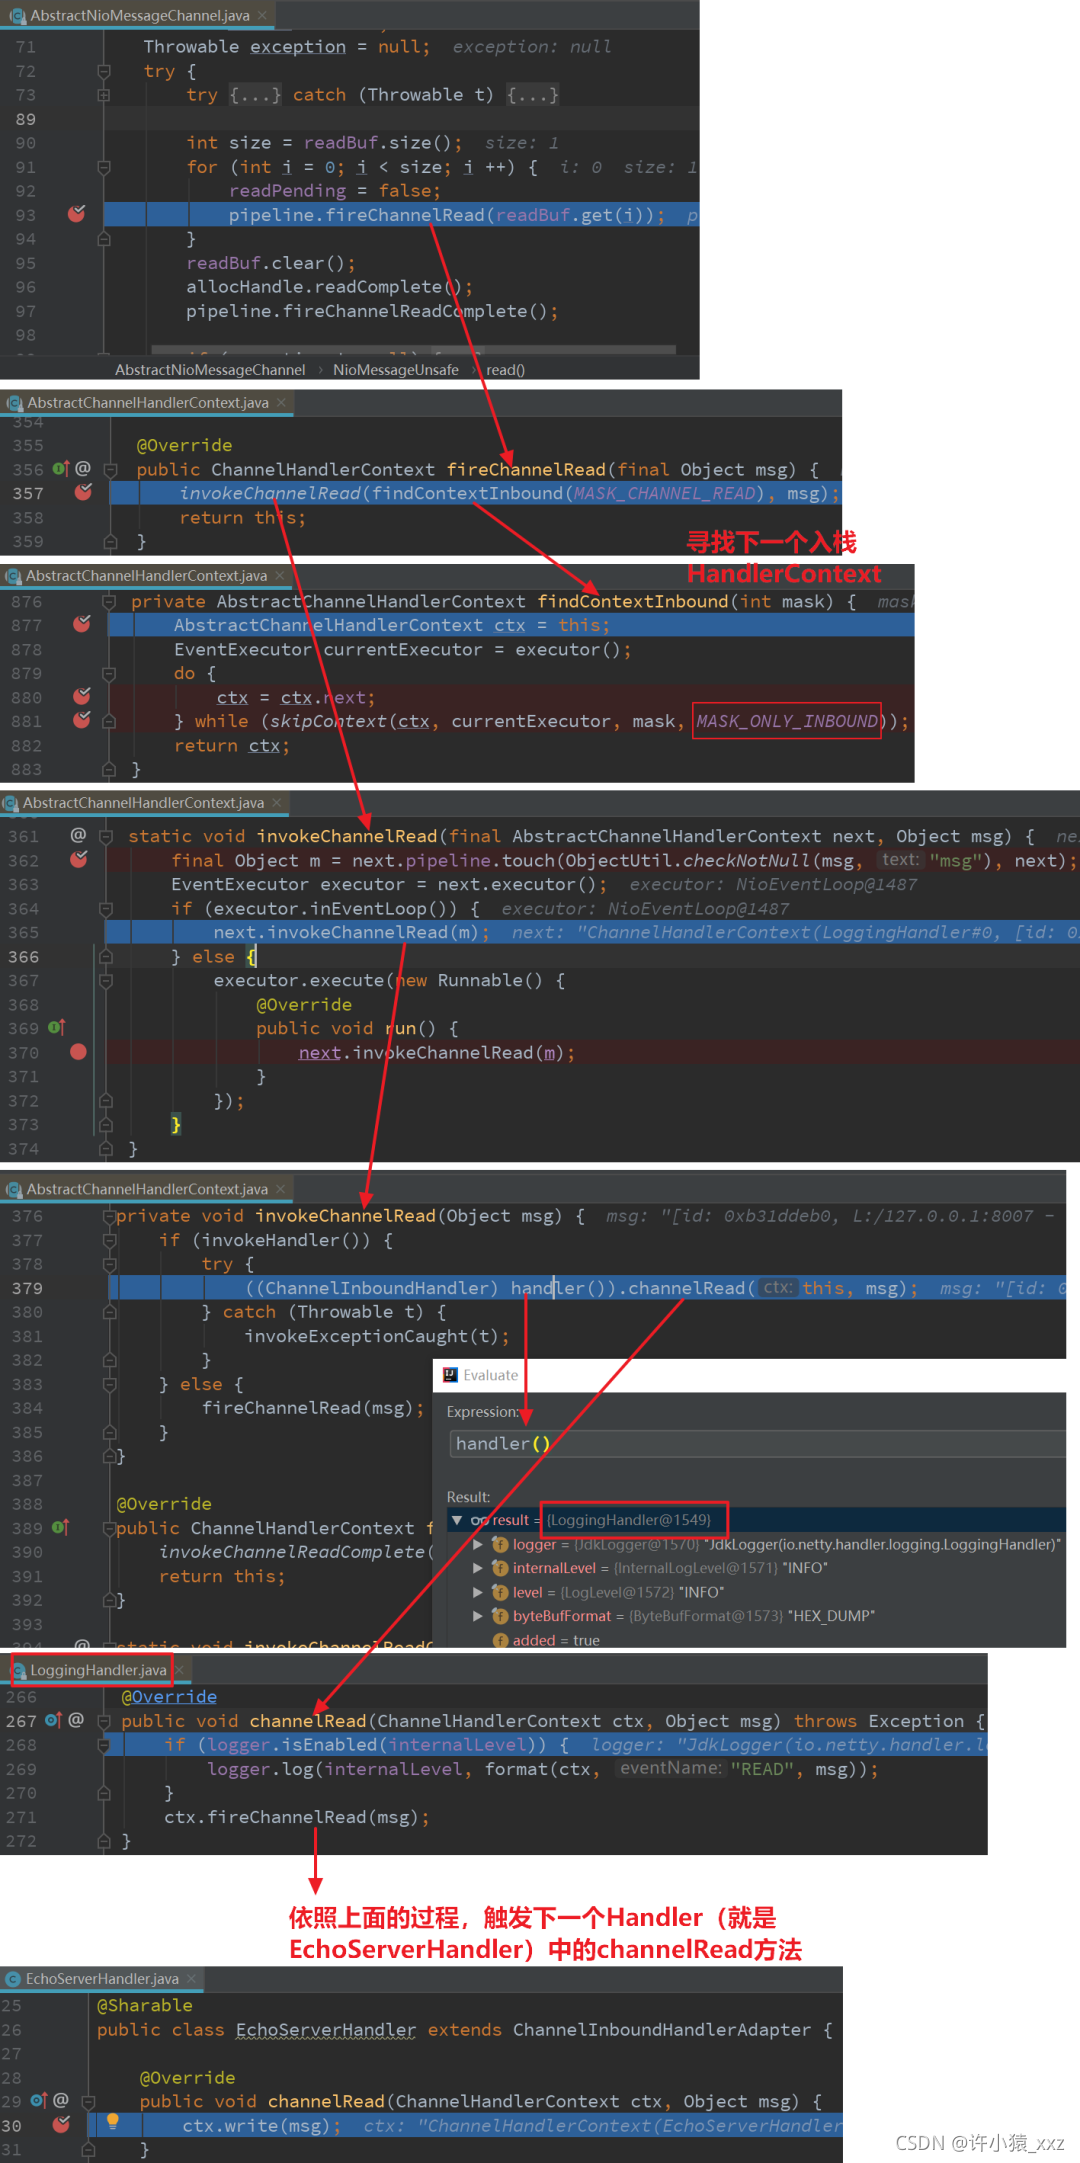Click the file icon on the LoggingHandler.java tab
Screen dimensions: 1080x2163
coord(19,1670)
